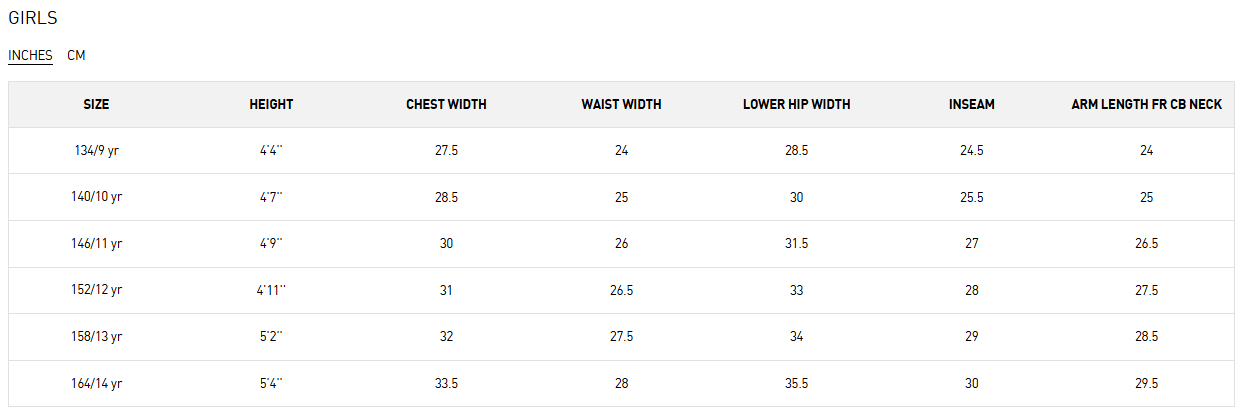Image resolution: width=1243 pixels, height=414 pixels.
Task: Click the ARM LENGTH FR CB NECK header
Action: 1146,105
